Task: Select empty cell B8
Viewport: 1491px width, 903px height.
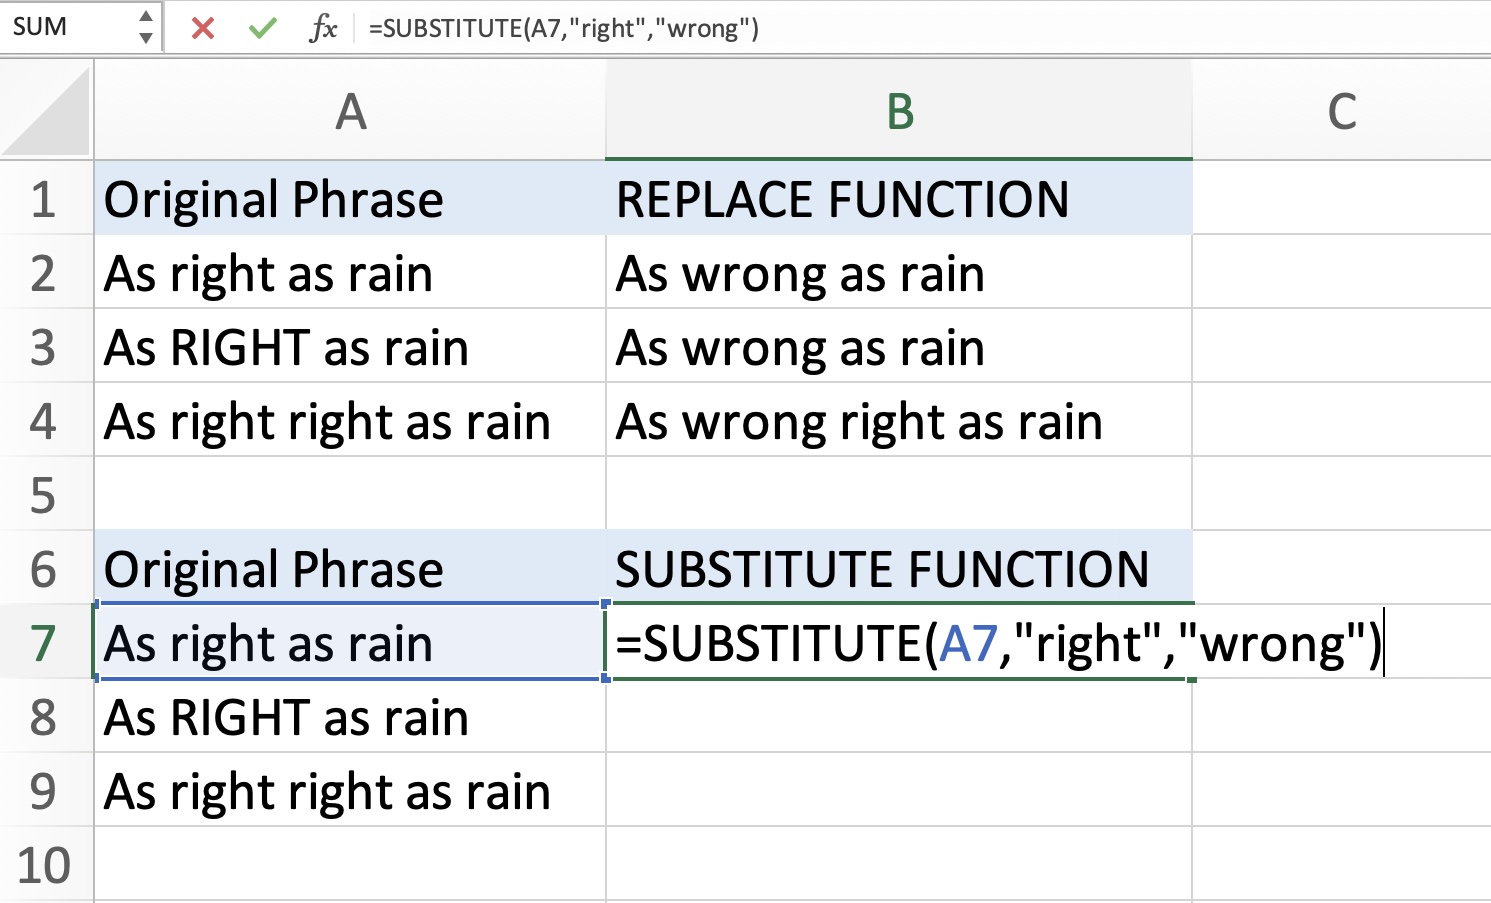Action: tap(899, 716)
